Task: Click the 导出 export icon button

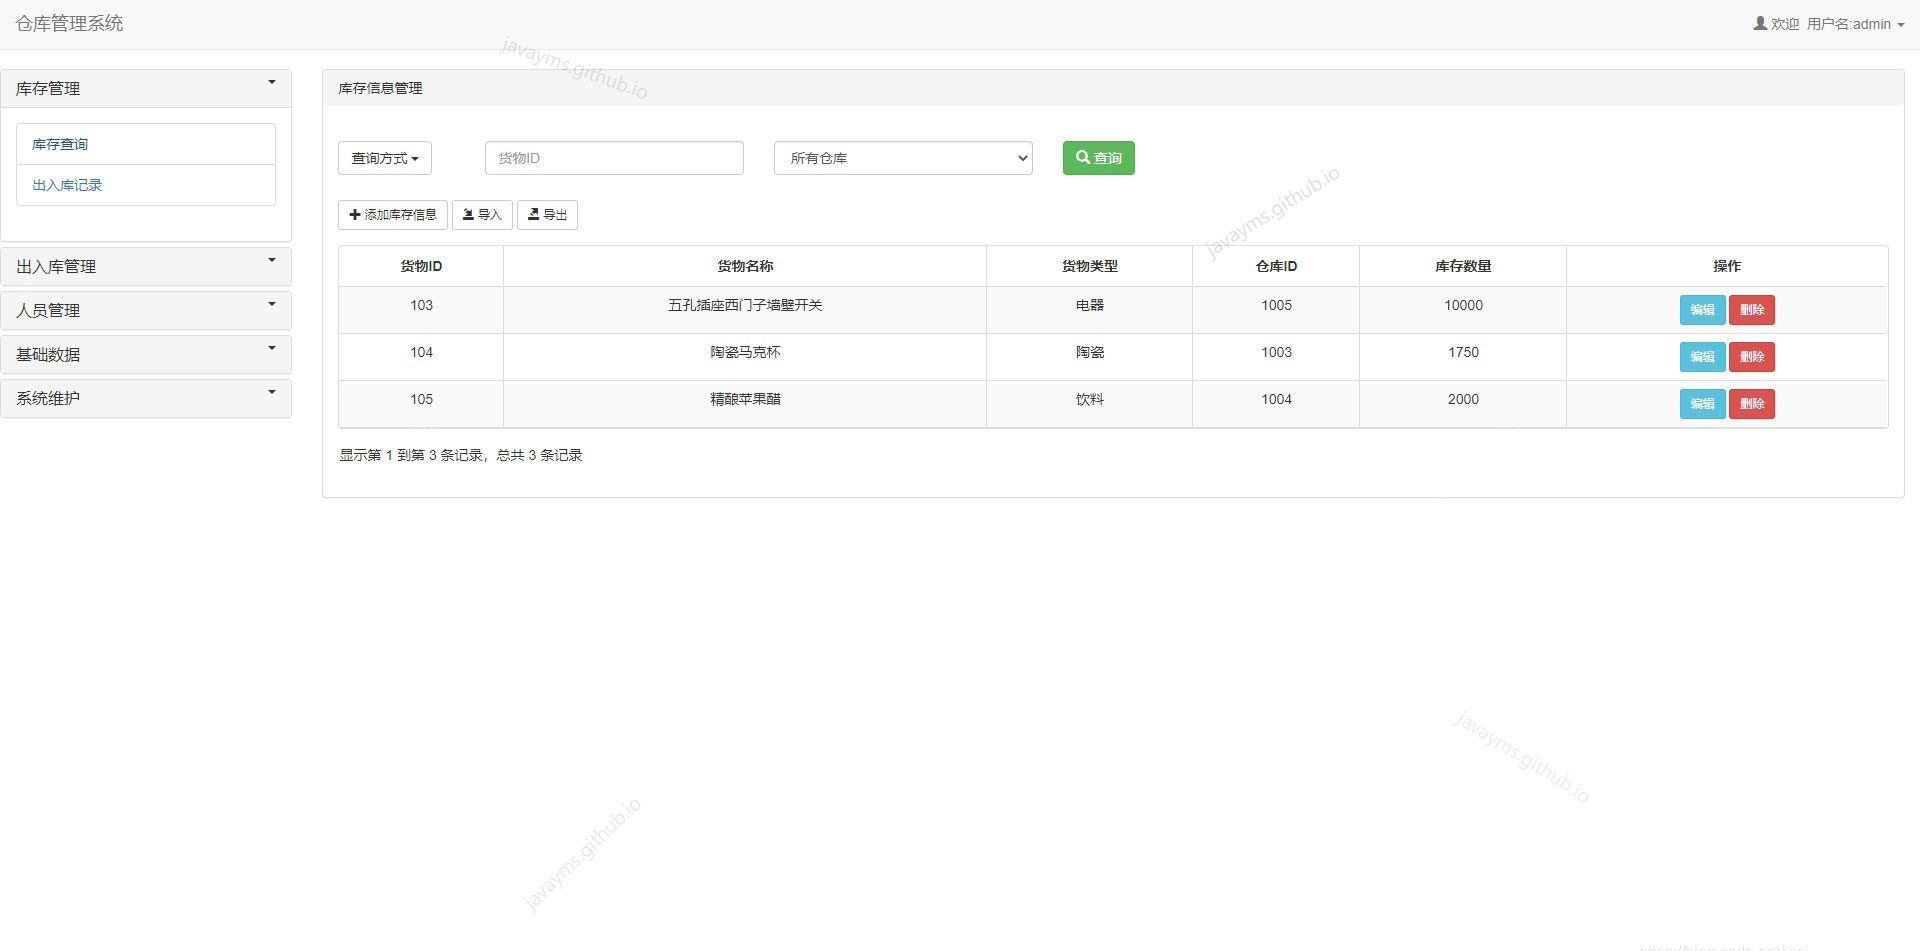Action: point(534,214)
